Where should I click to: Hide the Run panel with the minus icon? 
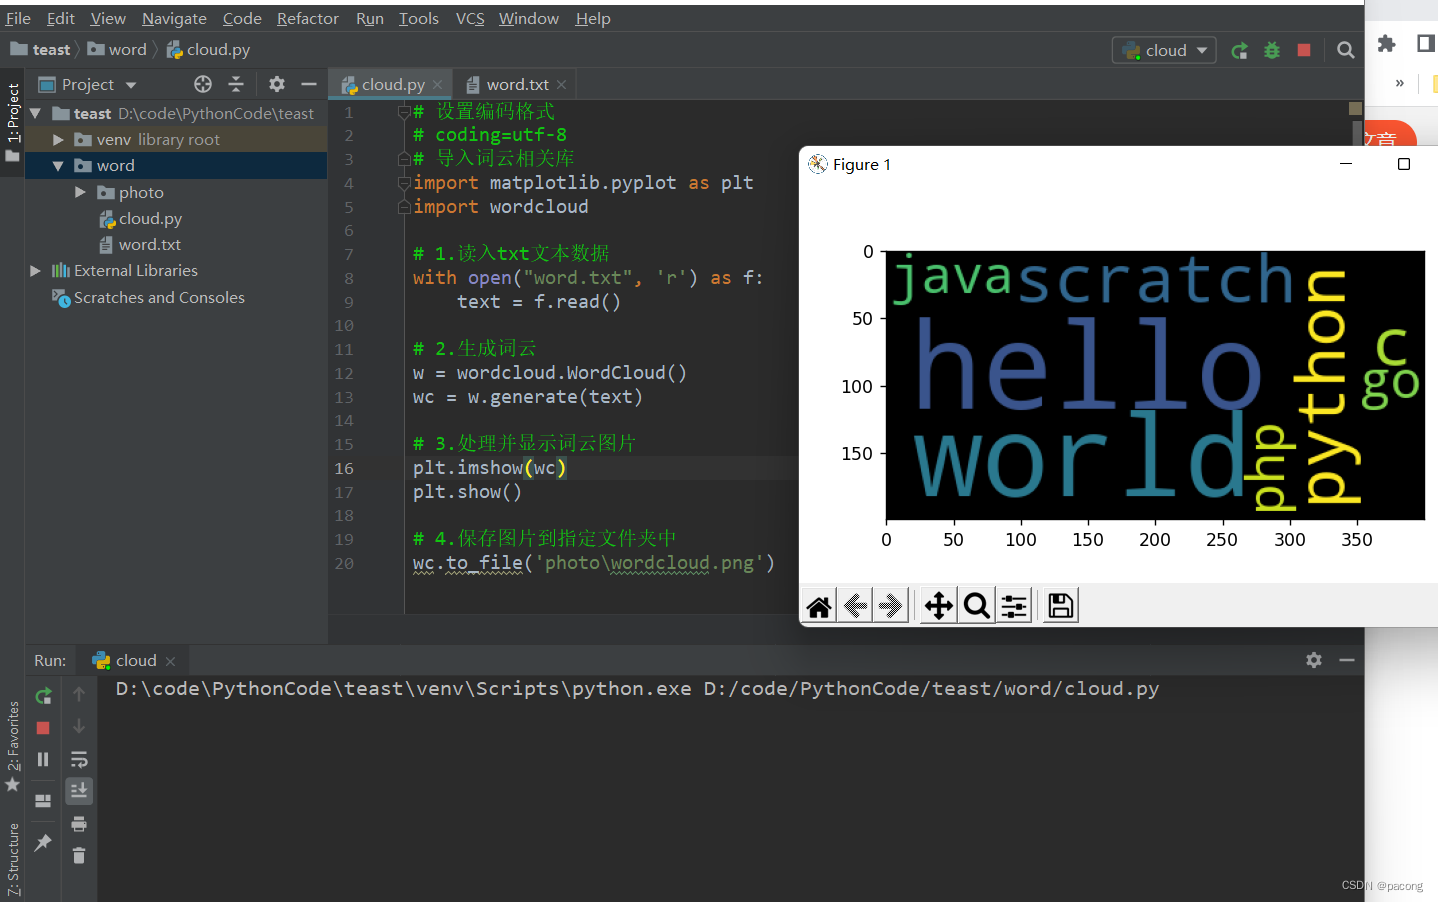(1347, 660)
